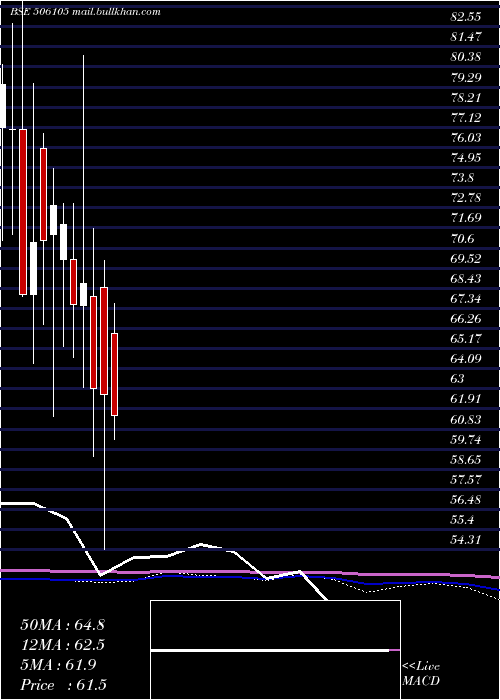Click the 54.31 price axis label
500x700 pixels.
tap(466, 540)
